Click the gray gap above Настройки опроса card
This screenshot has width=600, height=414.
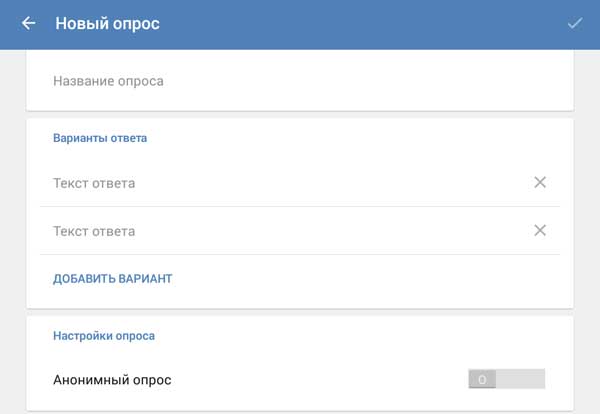coord(300,312)
